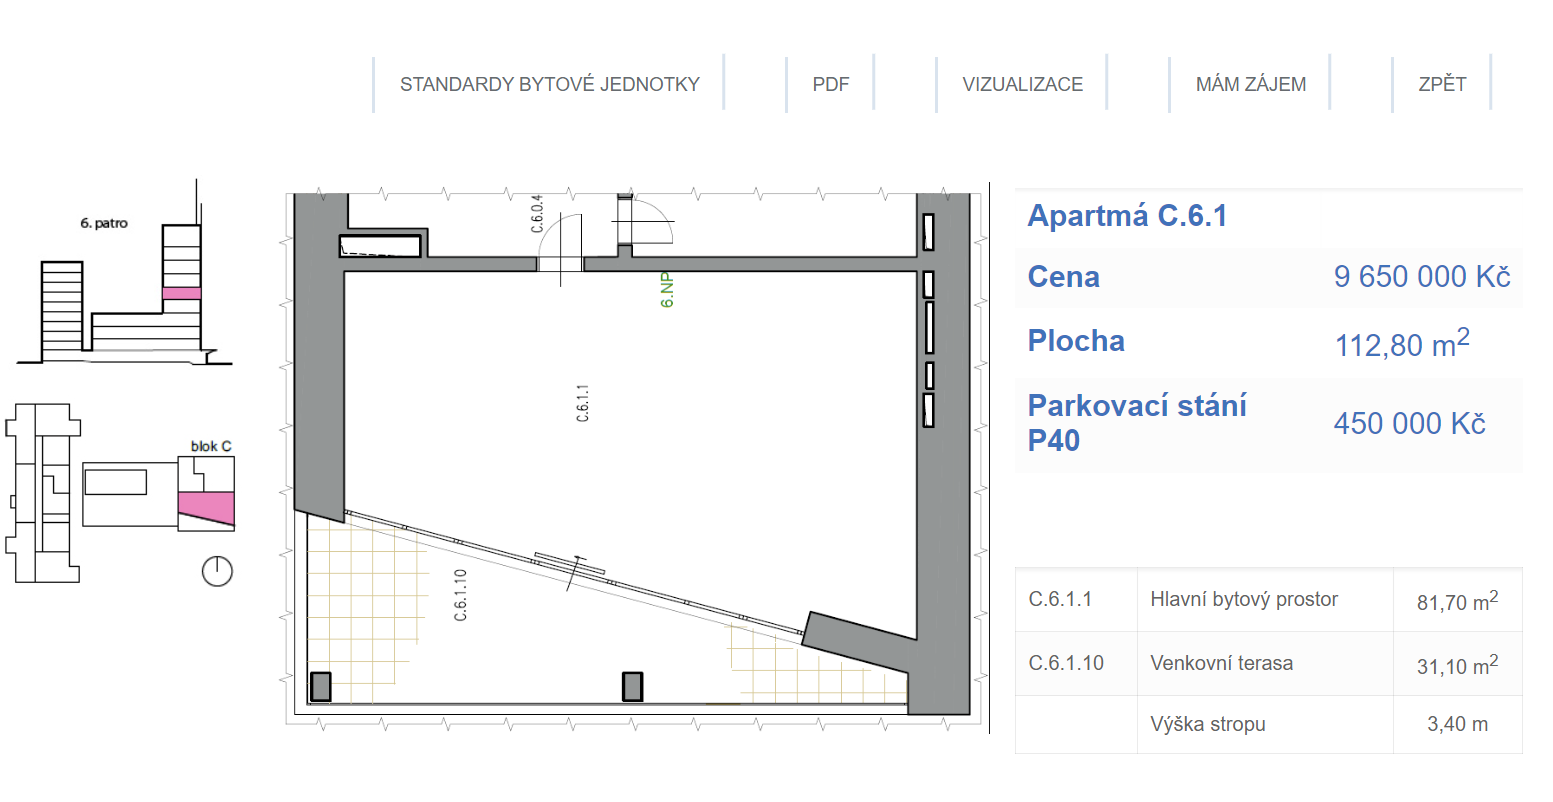Image resolution: width=1553 pixels, height=802 pixels.
Task: Select the Venkovní terasa table row
Action: [1221, 664]
